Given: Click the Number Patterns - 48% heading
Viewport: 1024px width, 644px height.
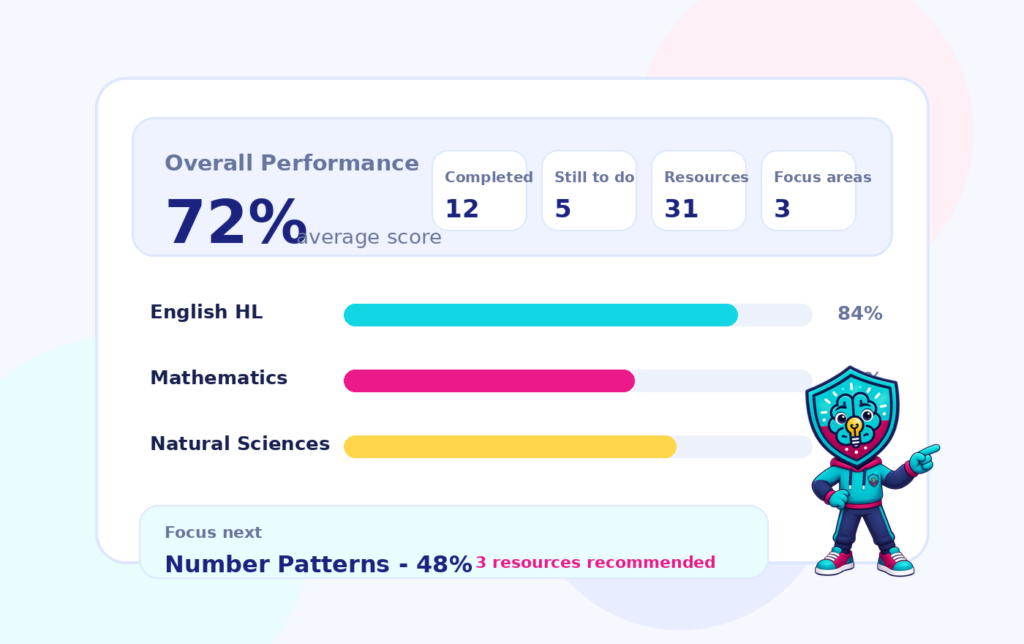Looking at the screenshot, I should pyautogui.click(x=318, y=564).
